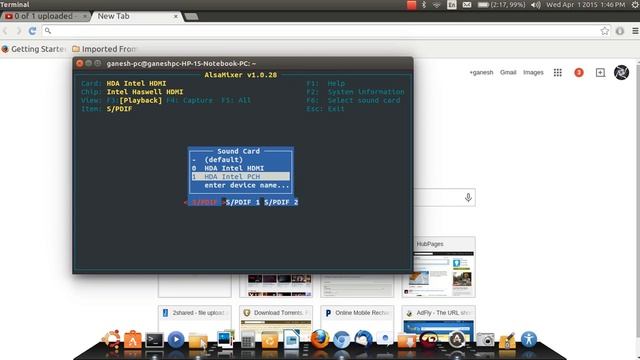Open battery indicator showing 99%
640x360 pixels.
pos(502,5)
